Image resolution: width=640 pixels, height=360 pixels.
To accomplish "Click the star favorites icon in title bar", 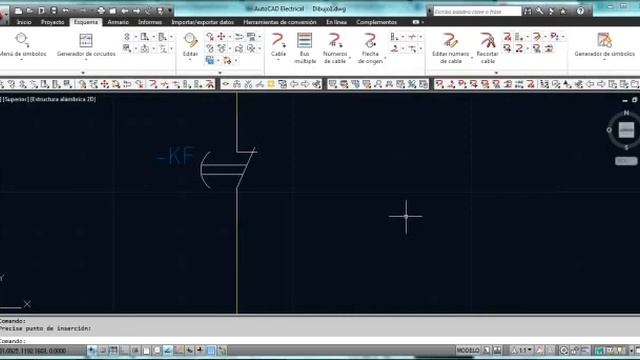I will 563,11.
